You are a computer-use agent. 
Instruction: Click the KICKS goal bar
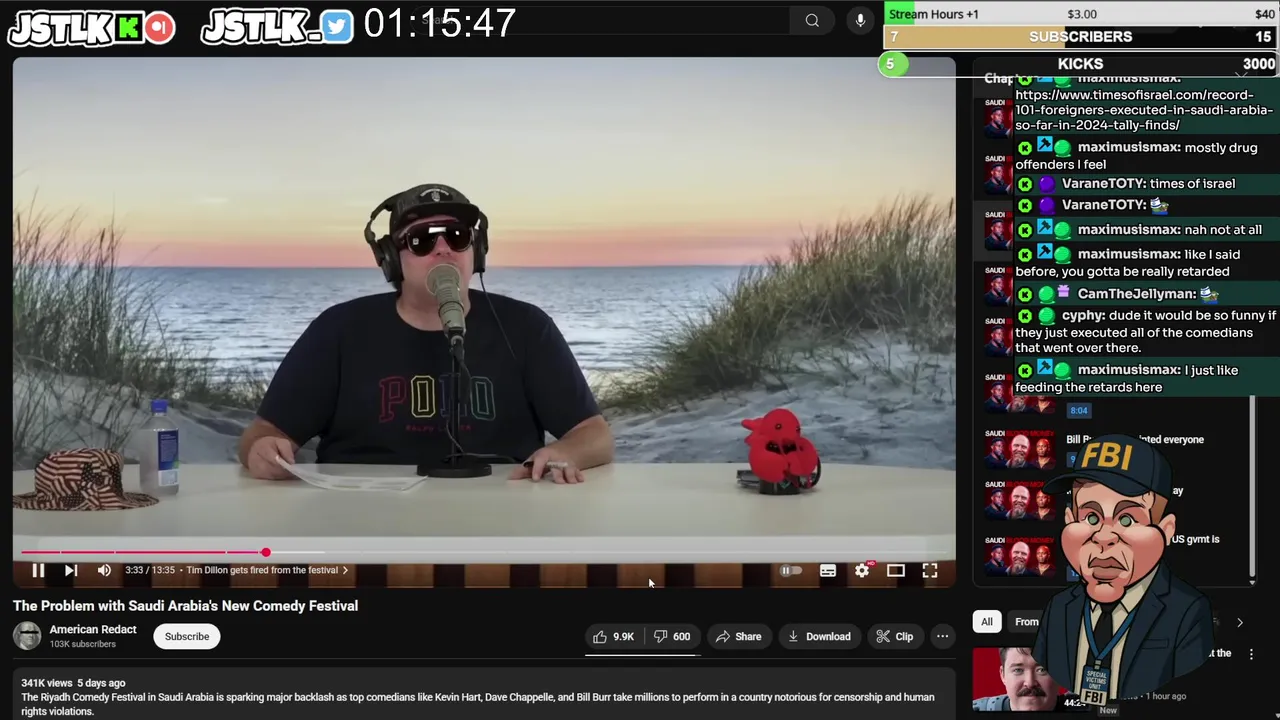1081,64
